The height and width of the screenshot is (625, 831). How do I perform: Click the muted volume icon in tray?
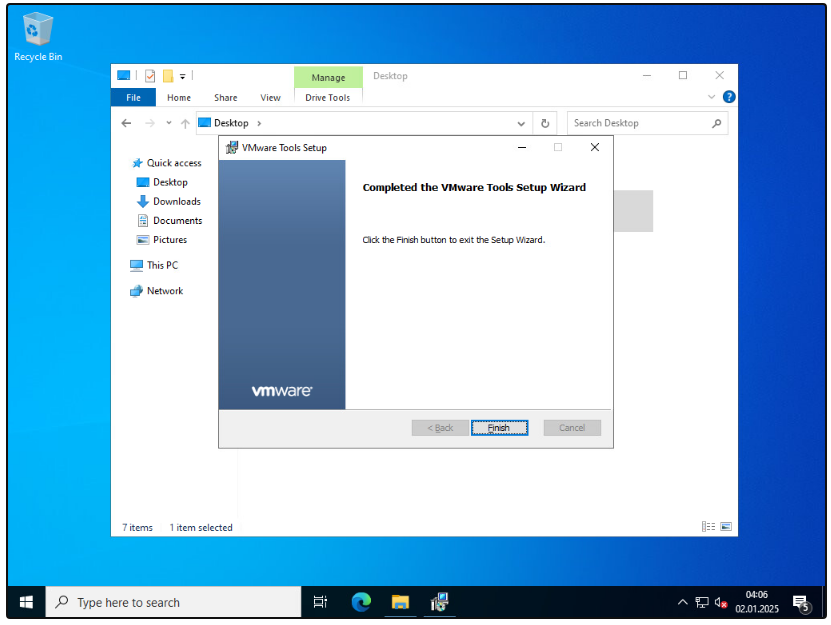(720, 602)
